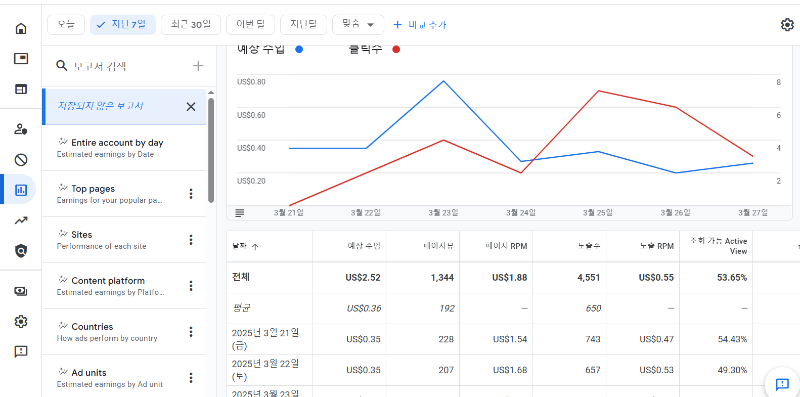The height and width of the screenshot is (397, 800).
Task: Open report settings gear at top right
Action: pos(787,24)
